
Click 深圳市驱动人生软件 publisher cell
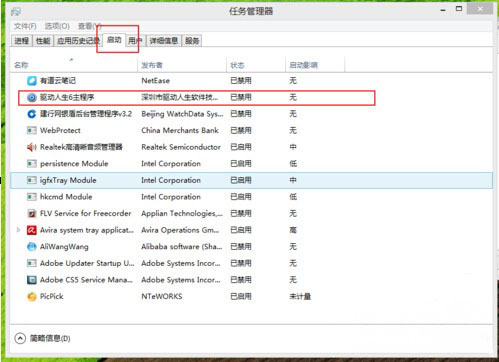[180, 97]
